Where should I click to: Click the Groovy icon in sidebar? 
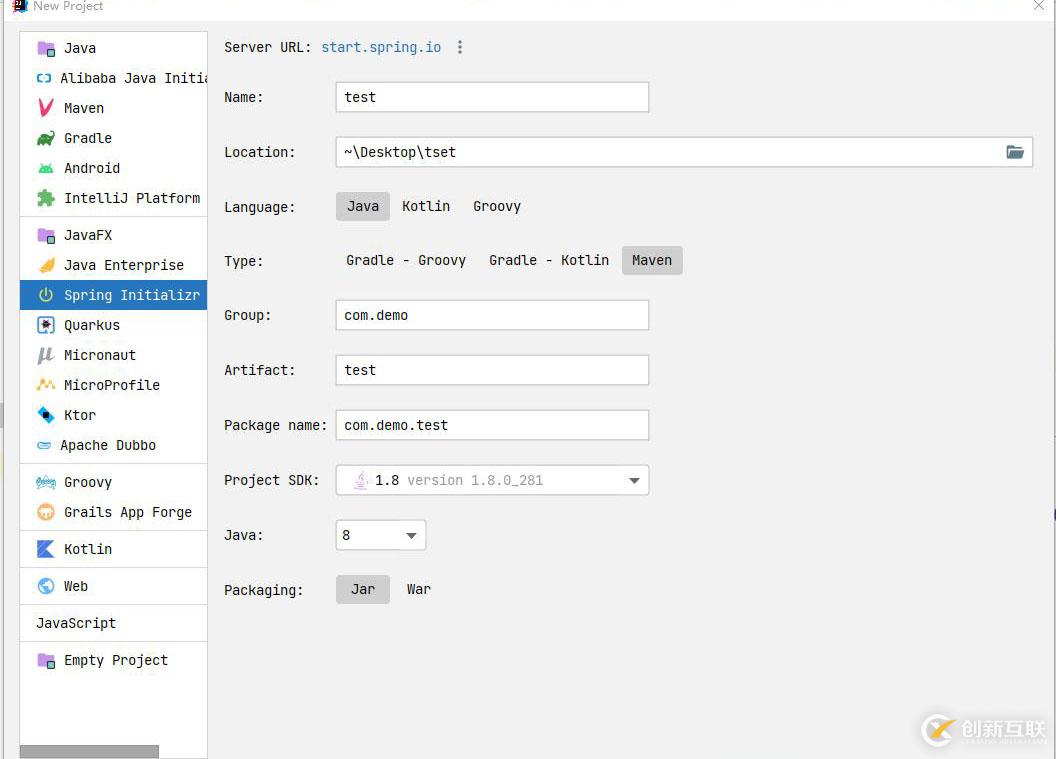click(x=46, y=482)
